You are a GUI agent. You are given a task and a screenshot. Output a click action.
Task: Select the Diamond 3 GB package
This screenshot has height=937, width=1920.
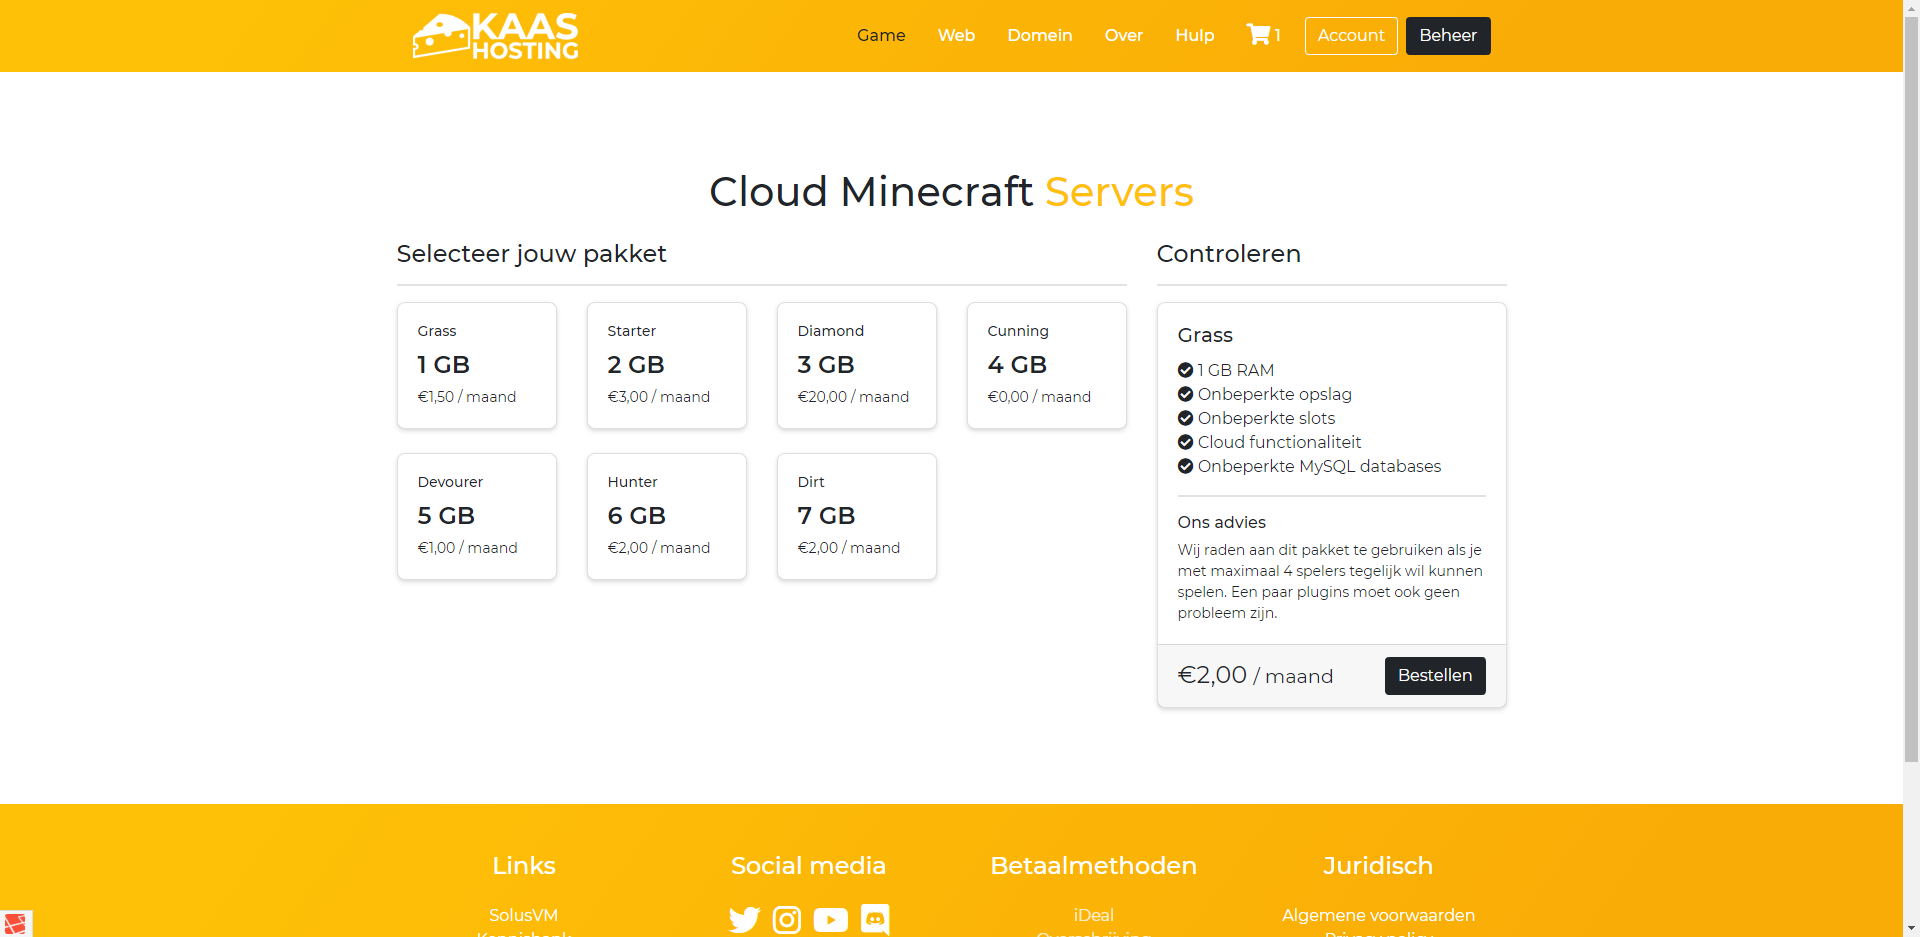click(857, 365)
